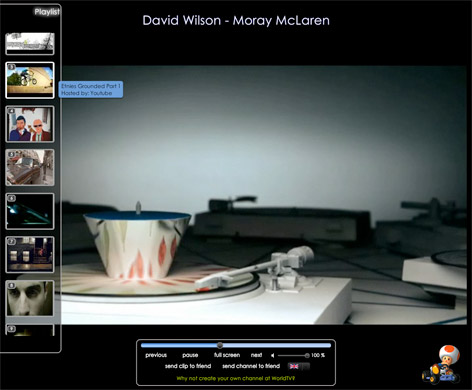Click the 'David Wilson - Moray McLaren' title
The image size is (472, 390).
tap(236, 21)
